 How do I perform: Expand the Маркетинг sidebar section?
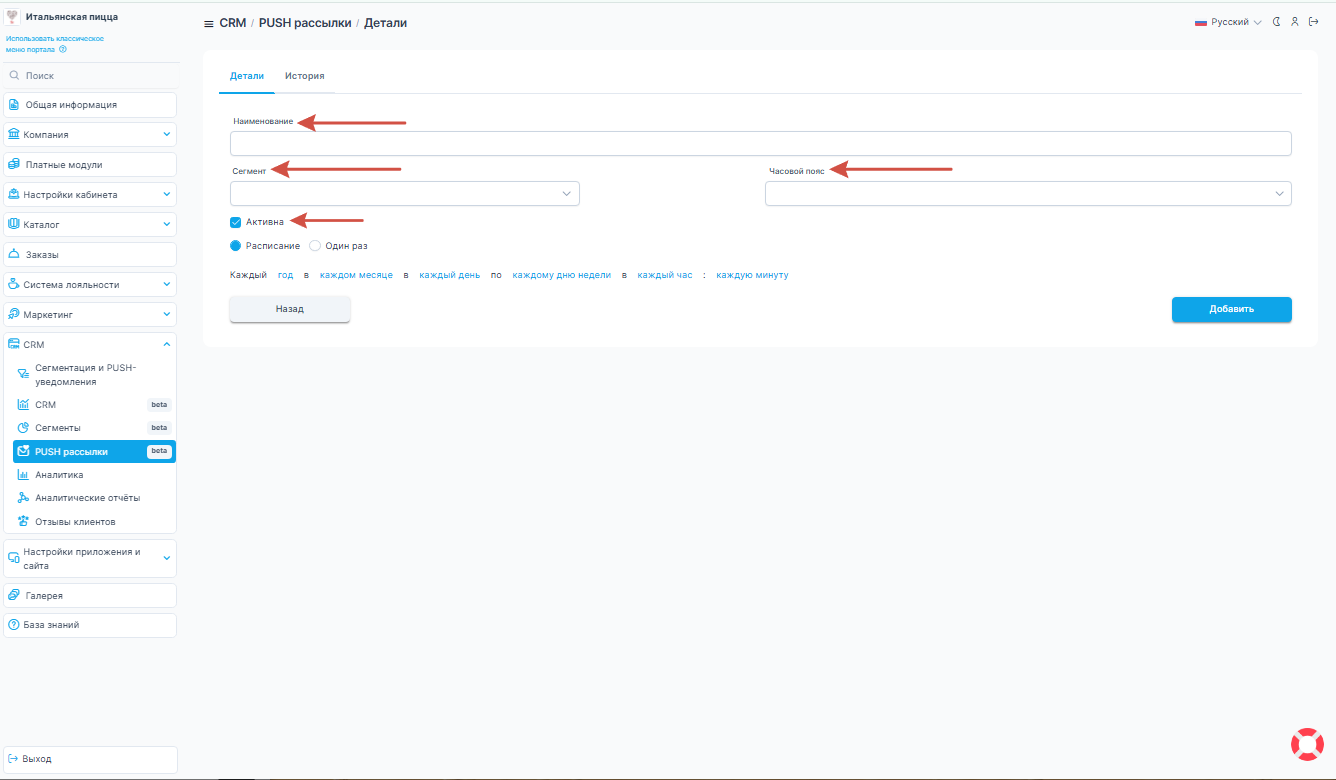pyautogui.click(x=90, y=315)
